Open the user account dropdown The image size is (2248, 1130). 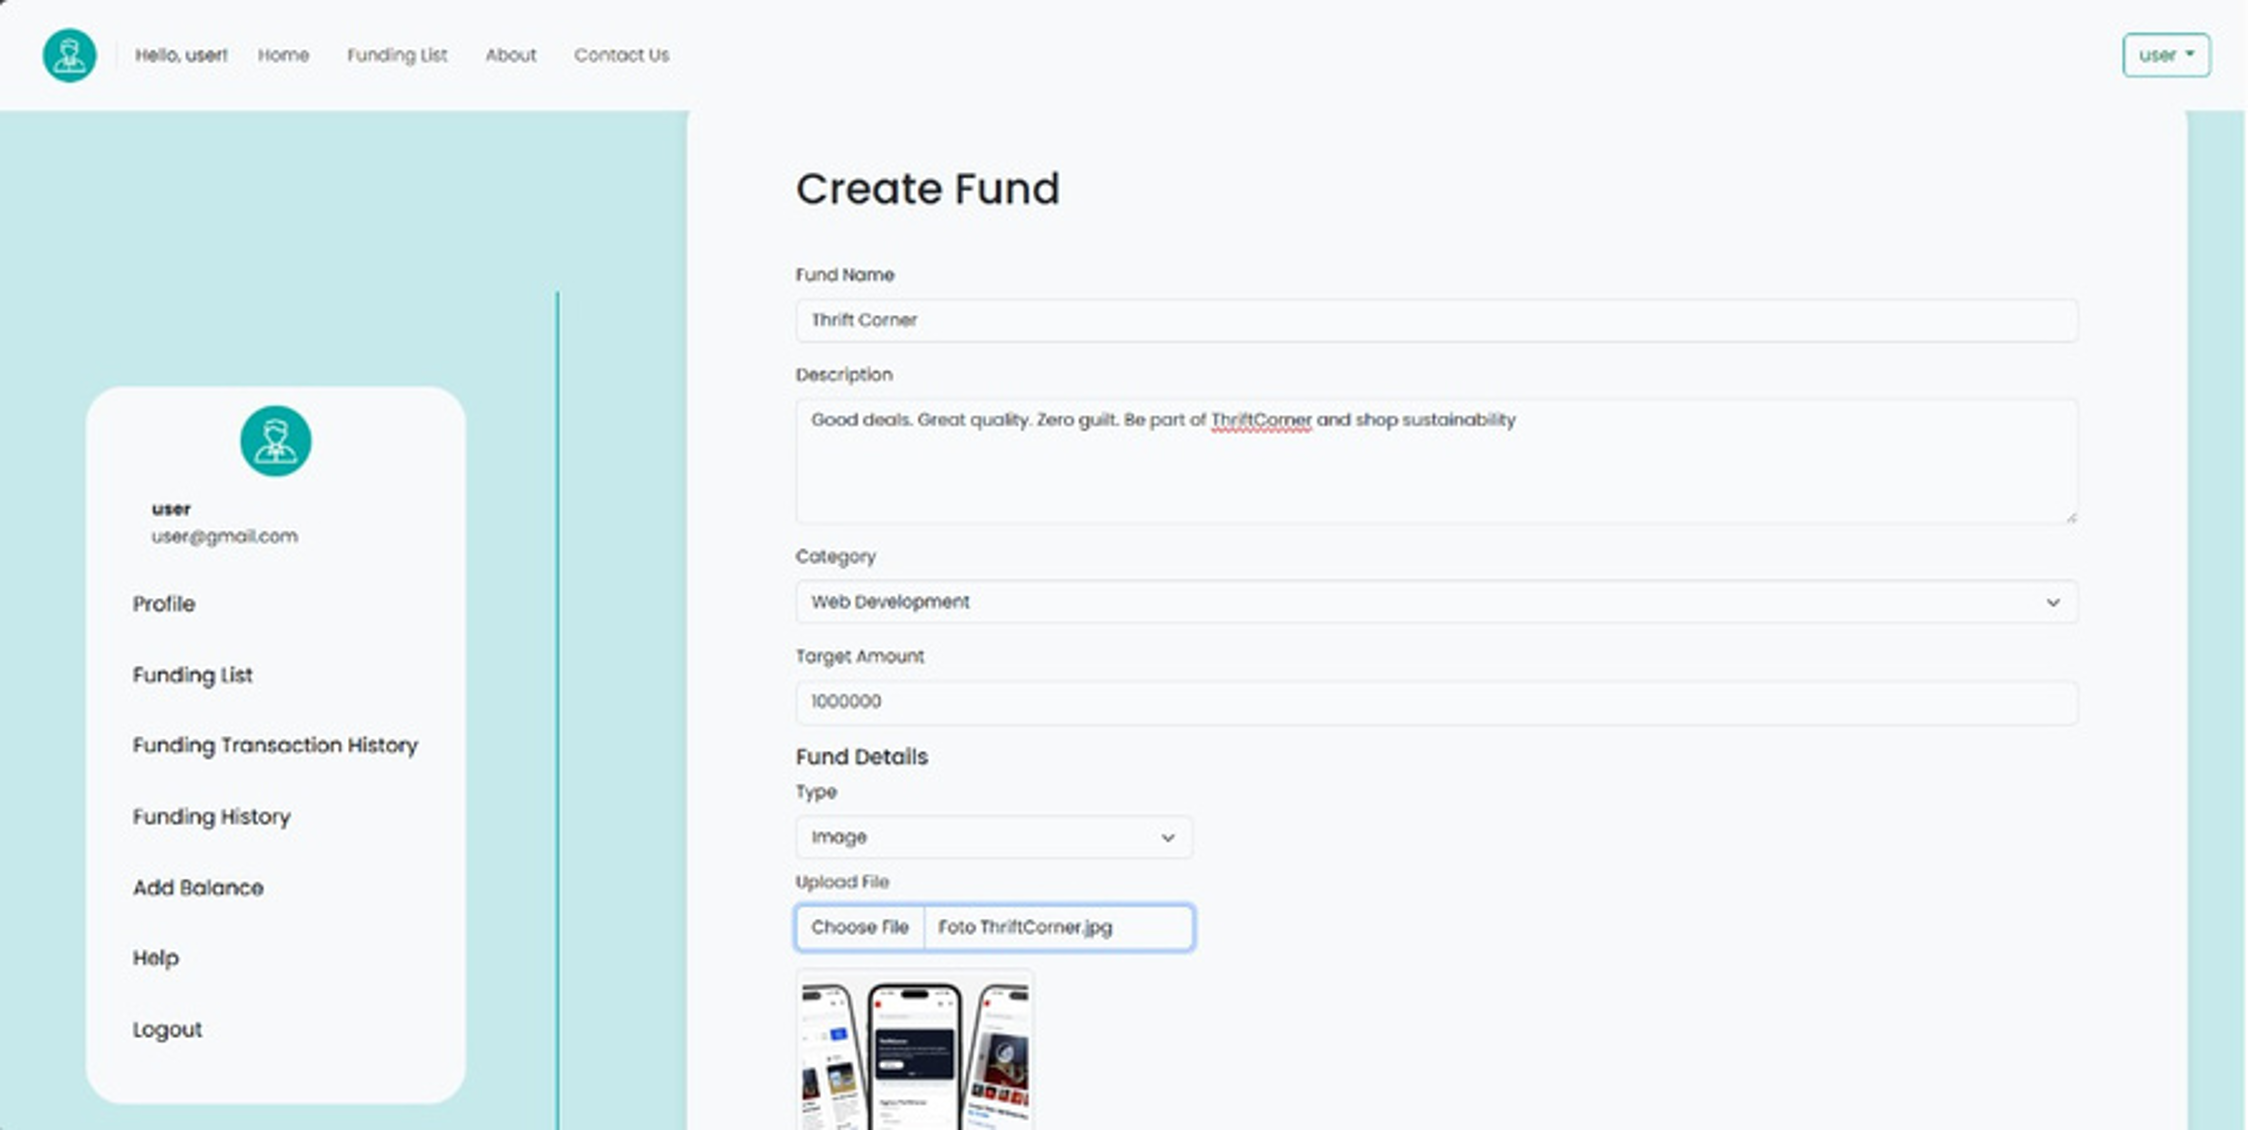click(2165, 55)
